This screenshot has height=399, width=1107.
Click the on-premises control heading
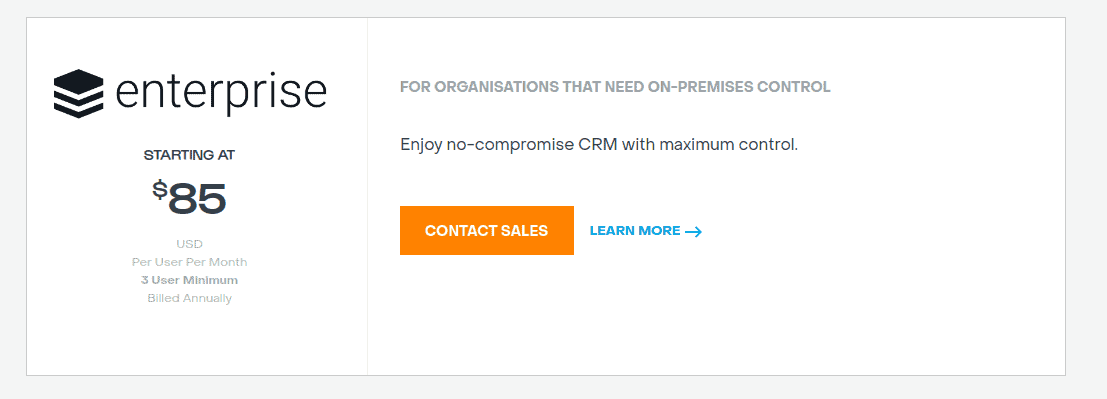[615, 88]
